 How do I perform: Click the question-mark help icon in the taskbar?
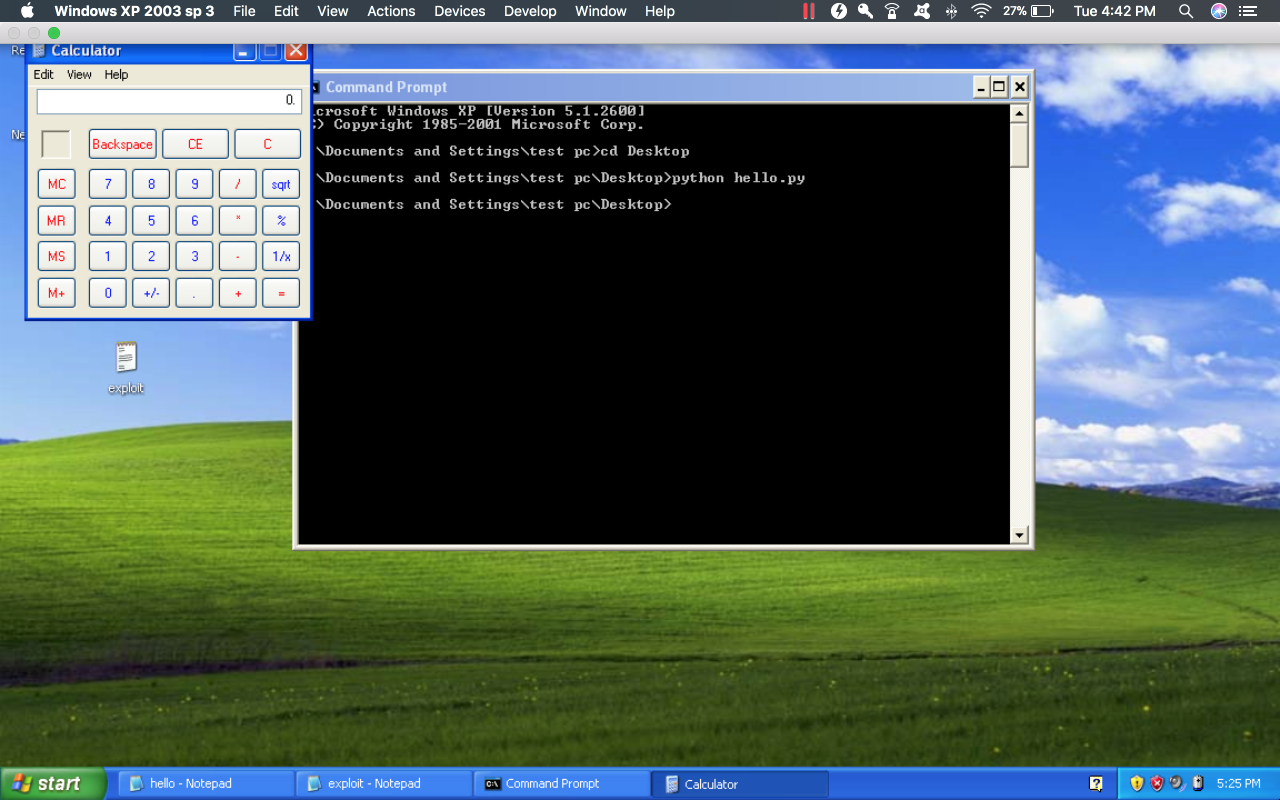[1096, 784]
